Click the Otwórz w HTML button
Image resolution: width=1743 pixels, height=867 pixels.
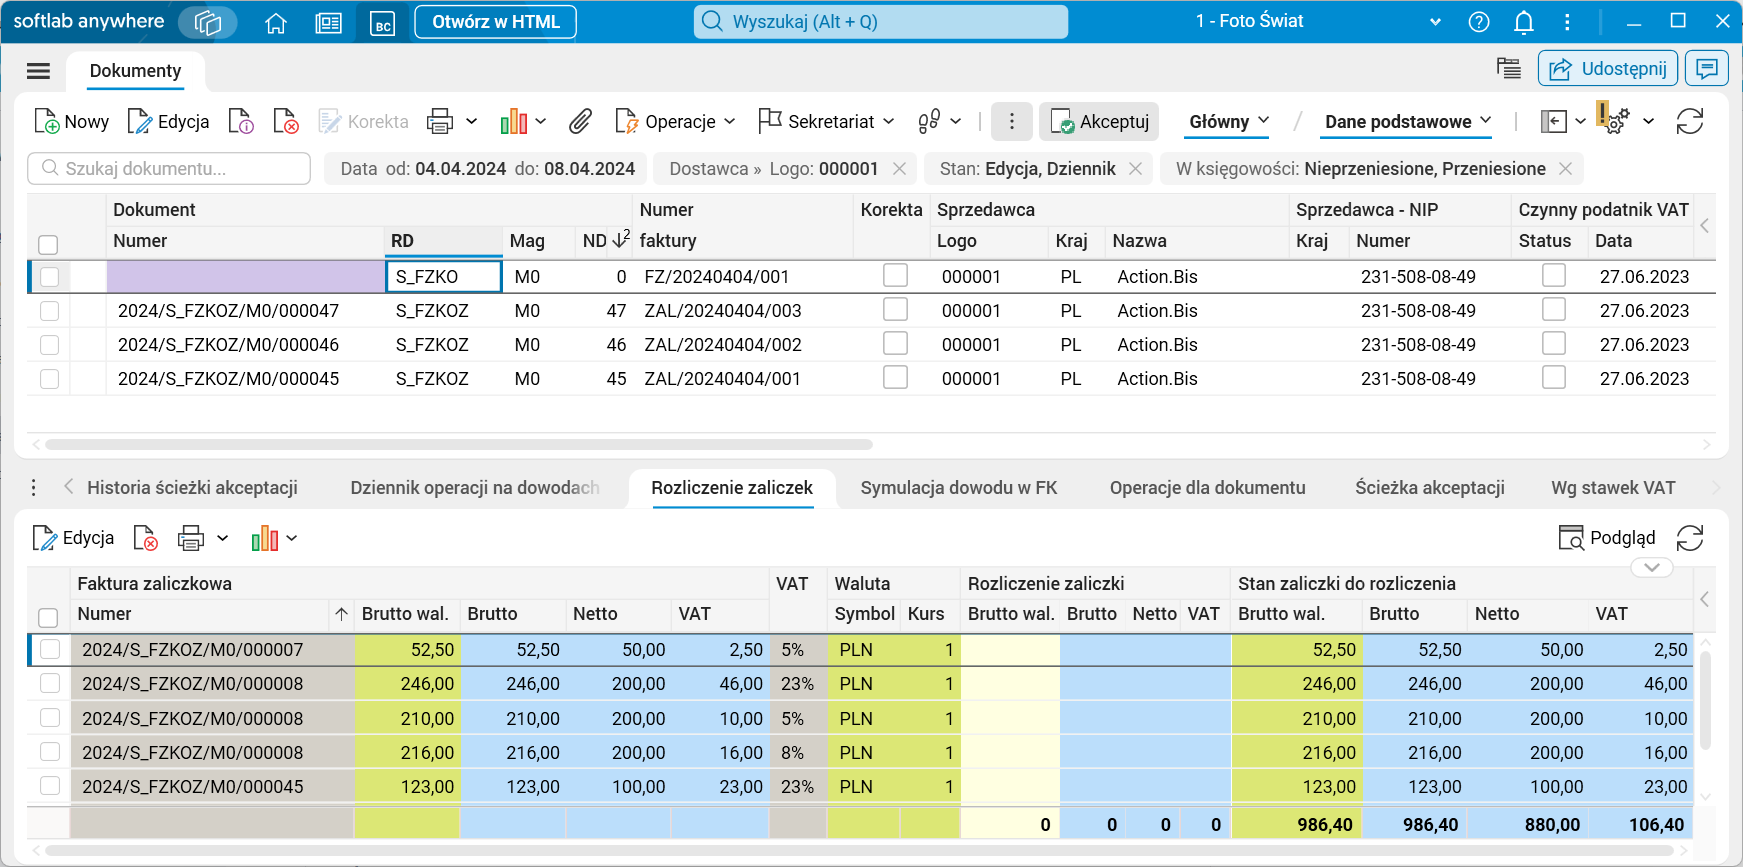[x=495, y=22]
